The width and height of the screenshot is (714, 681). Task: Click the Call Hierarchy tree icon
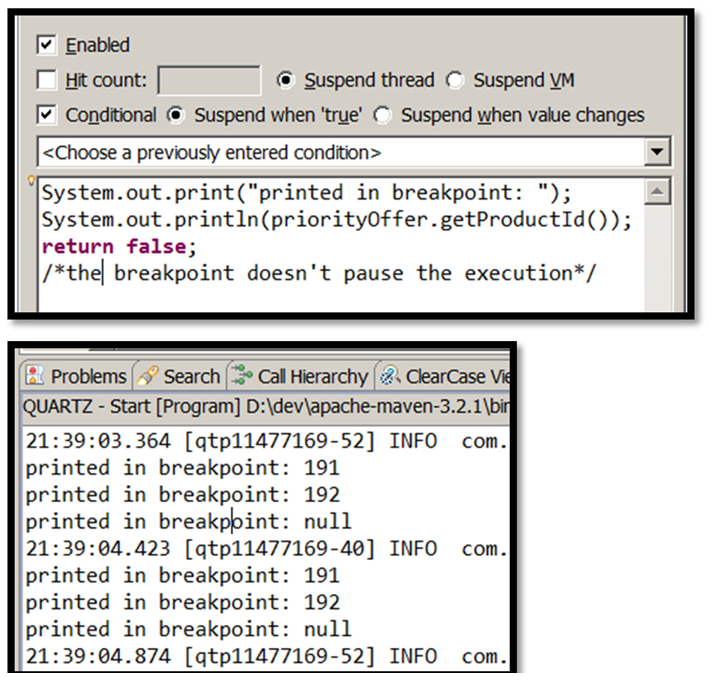[x=243, y=376]
